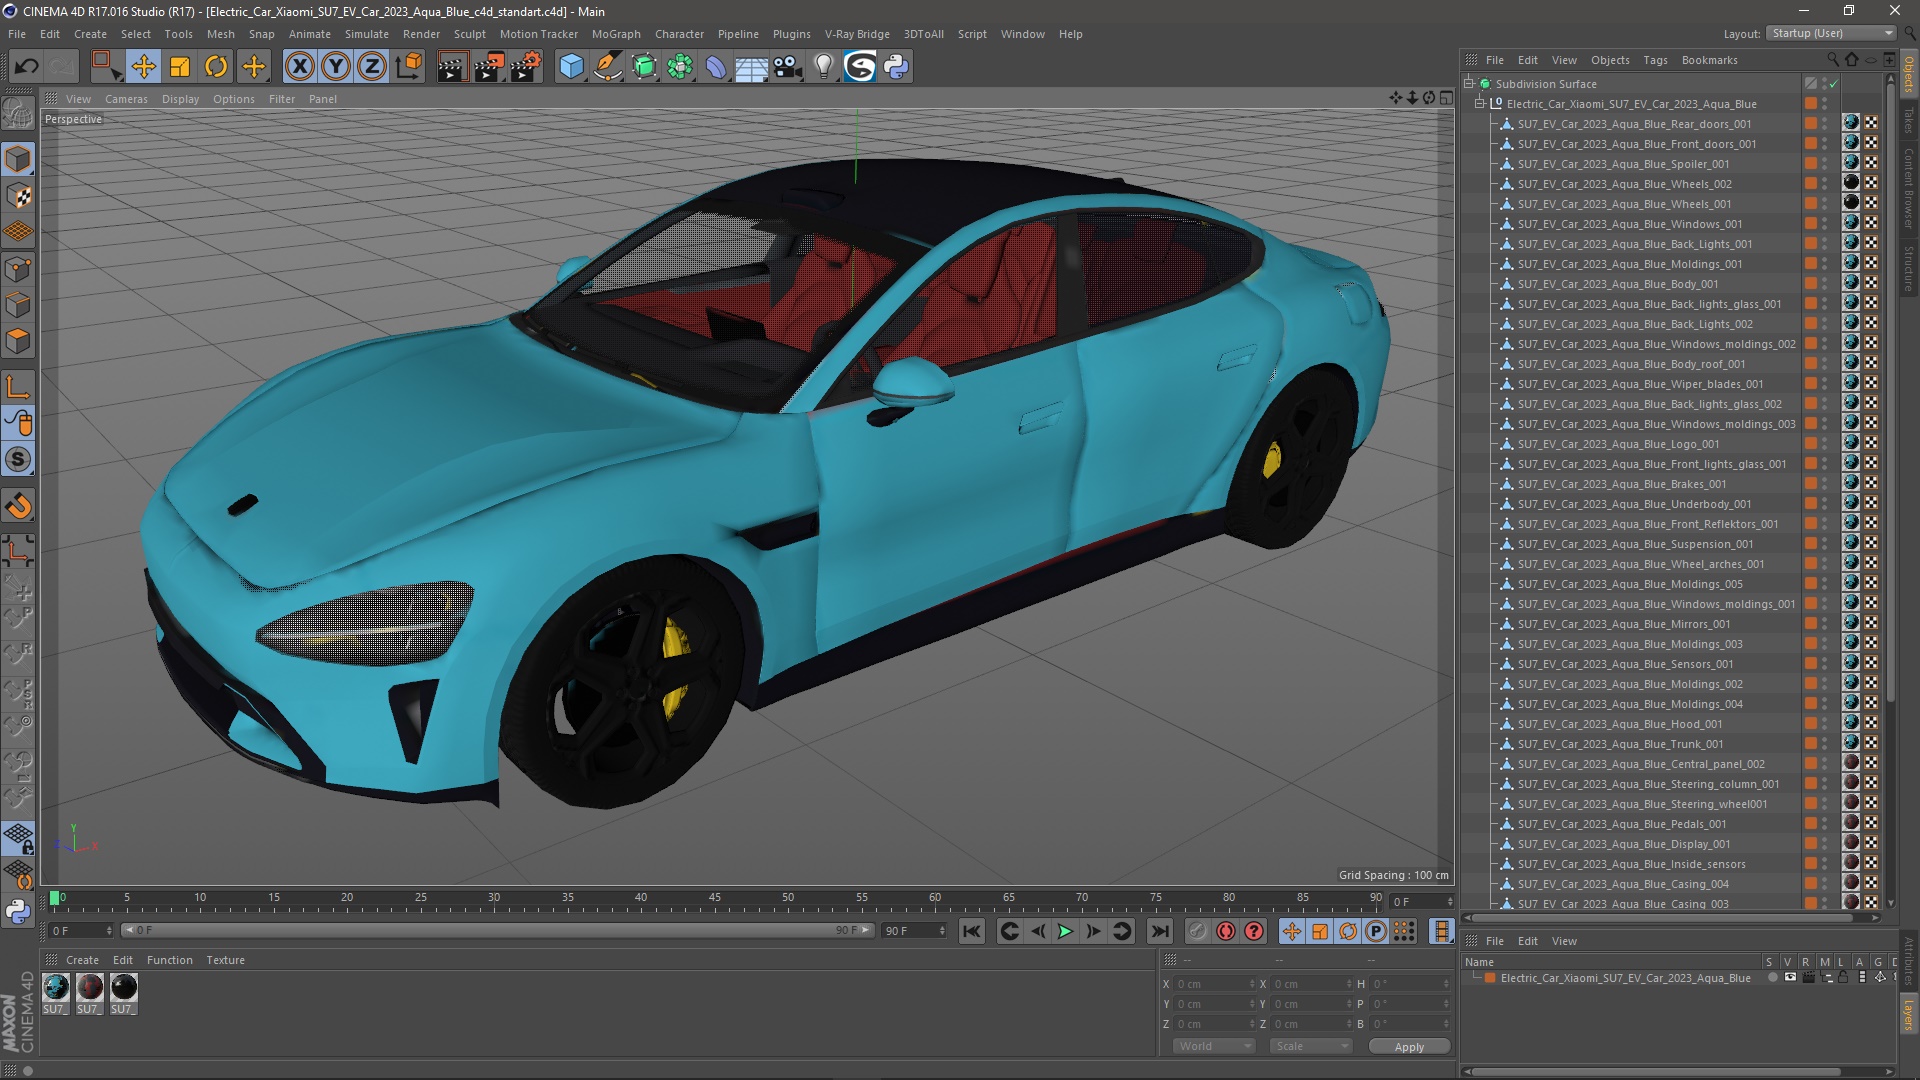Select the Move tool
The image size is (1920, 1080).
tap(144, 67)
